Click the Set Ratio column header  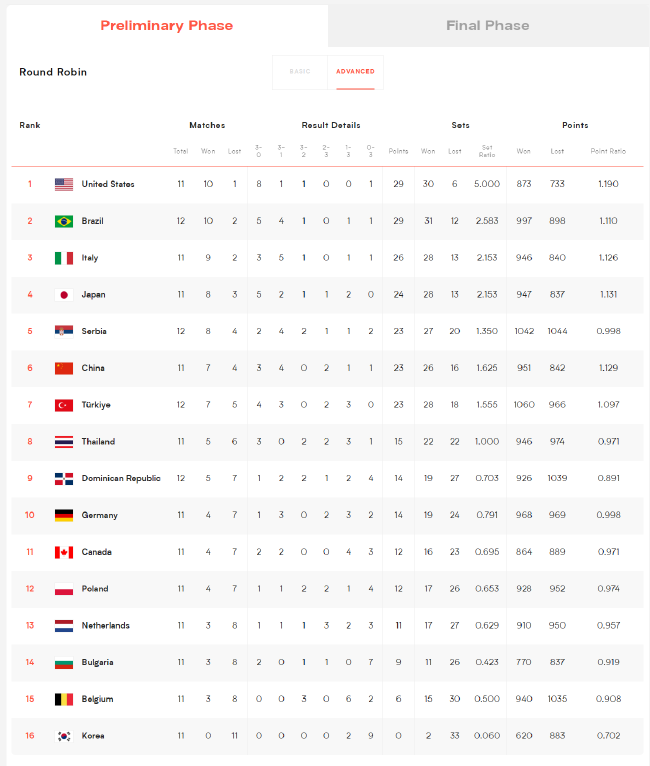coord(487,151)
